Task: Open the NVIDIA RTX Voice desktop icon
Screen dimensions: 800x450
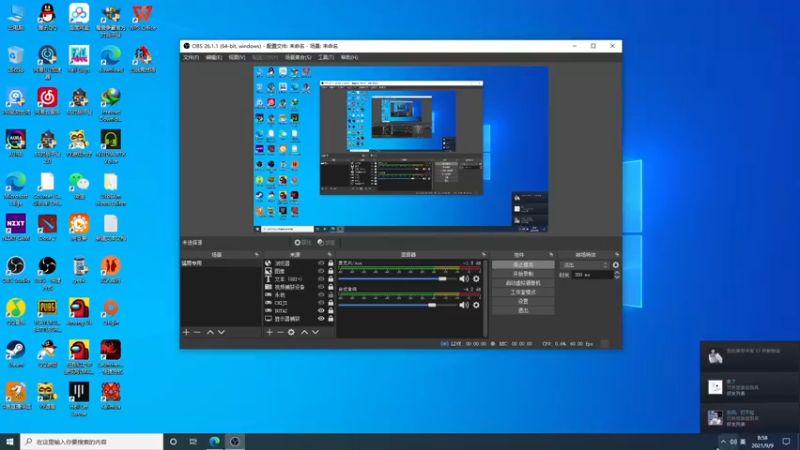Action: coord(111,147)
